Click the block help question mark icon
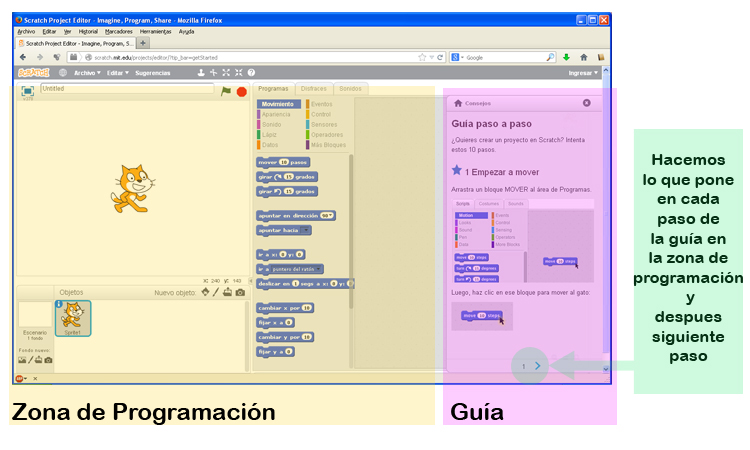Screen dimensions: 750x450 (x=251, y=73)
